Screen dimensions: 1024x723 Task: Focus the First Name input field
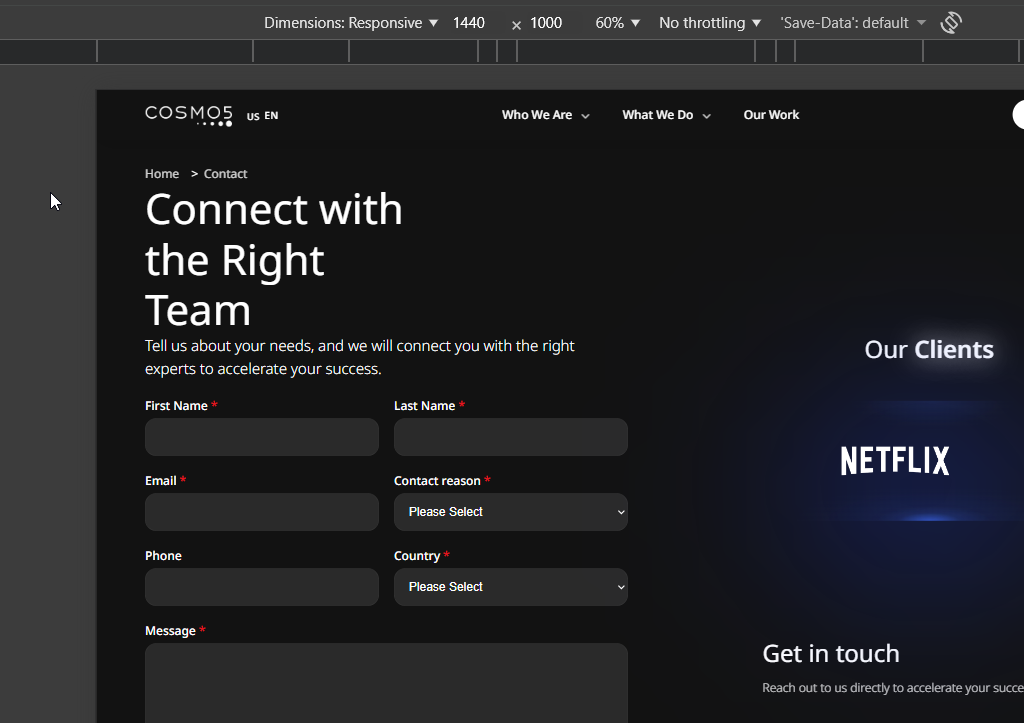(262, 437)
